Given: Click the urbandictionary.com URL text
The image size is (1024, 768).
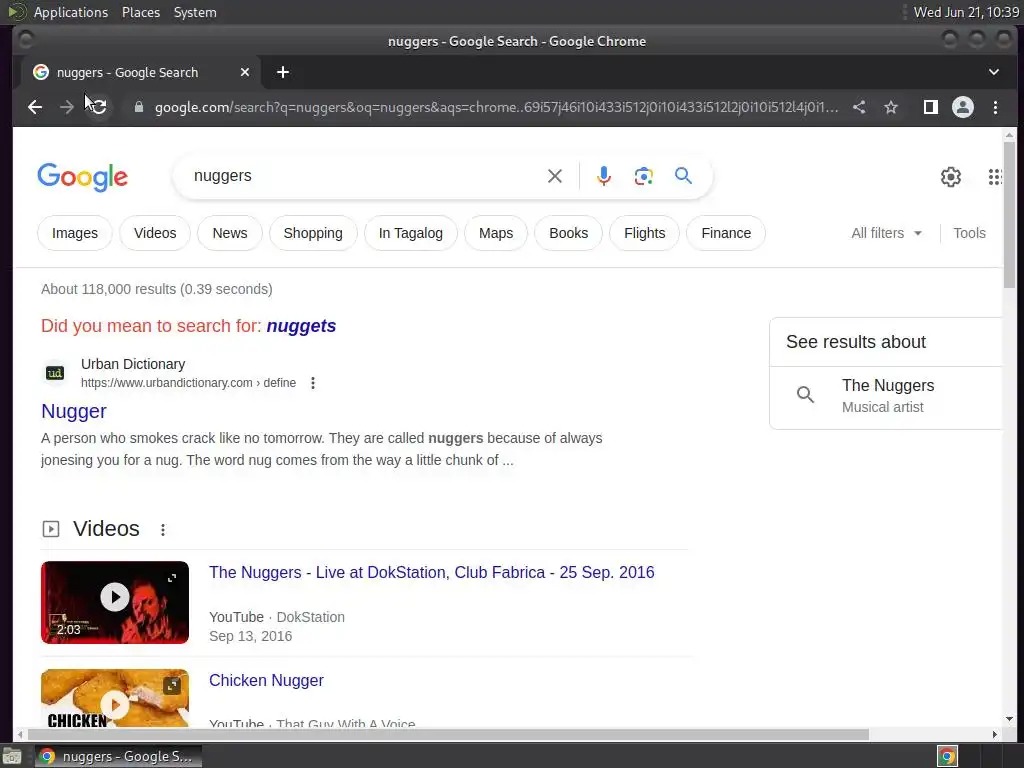Looking at the screenshot, I should coord(188,383).
